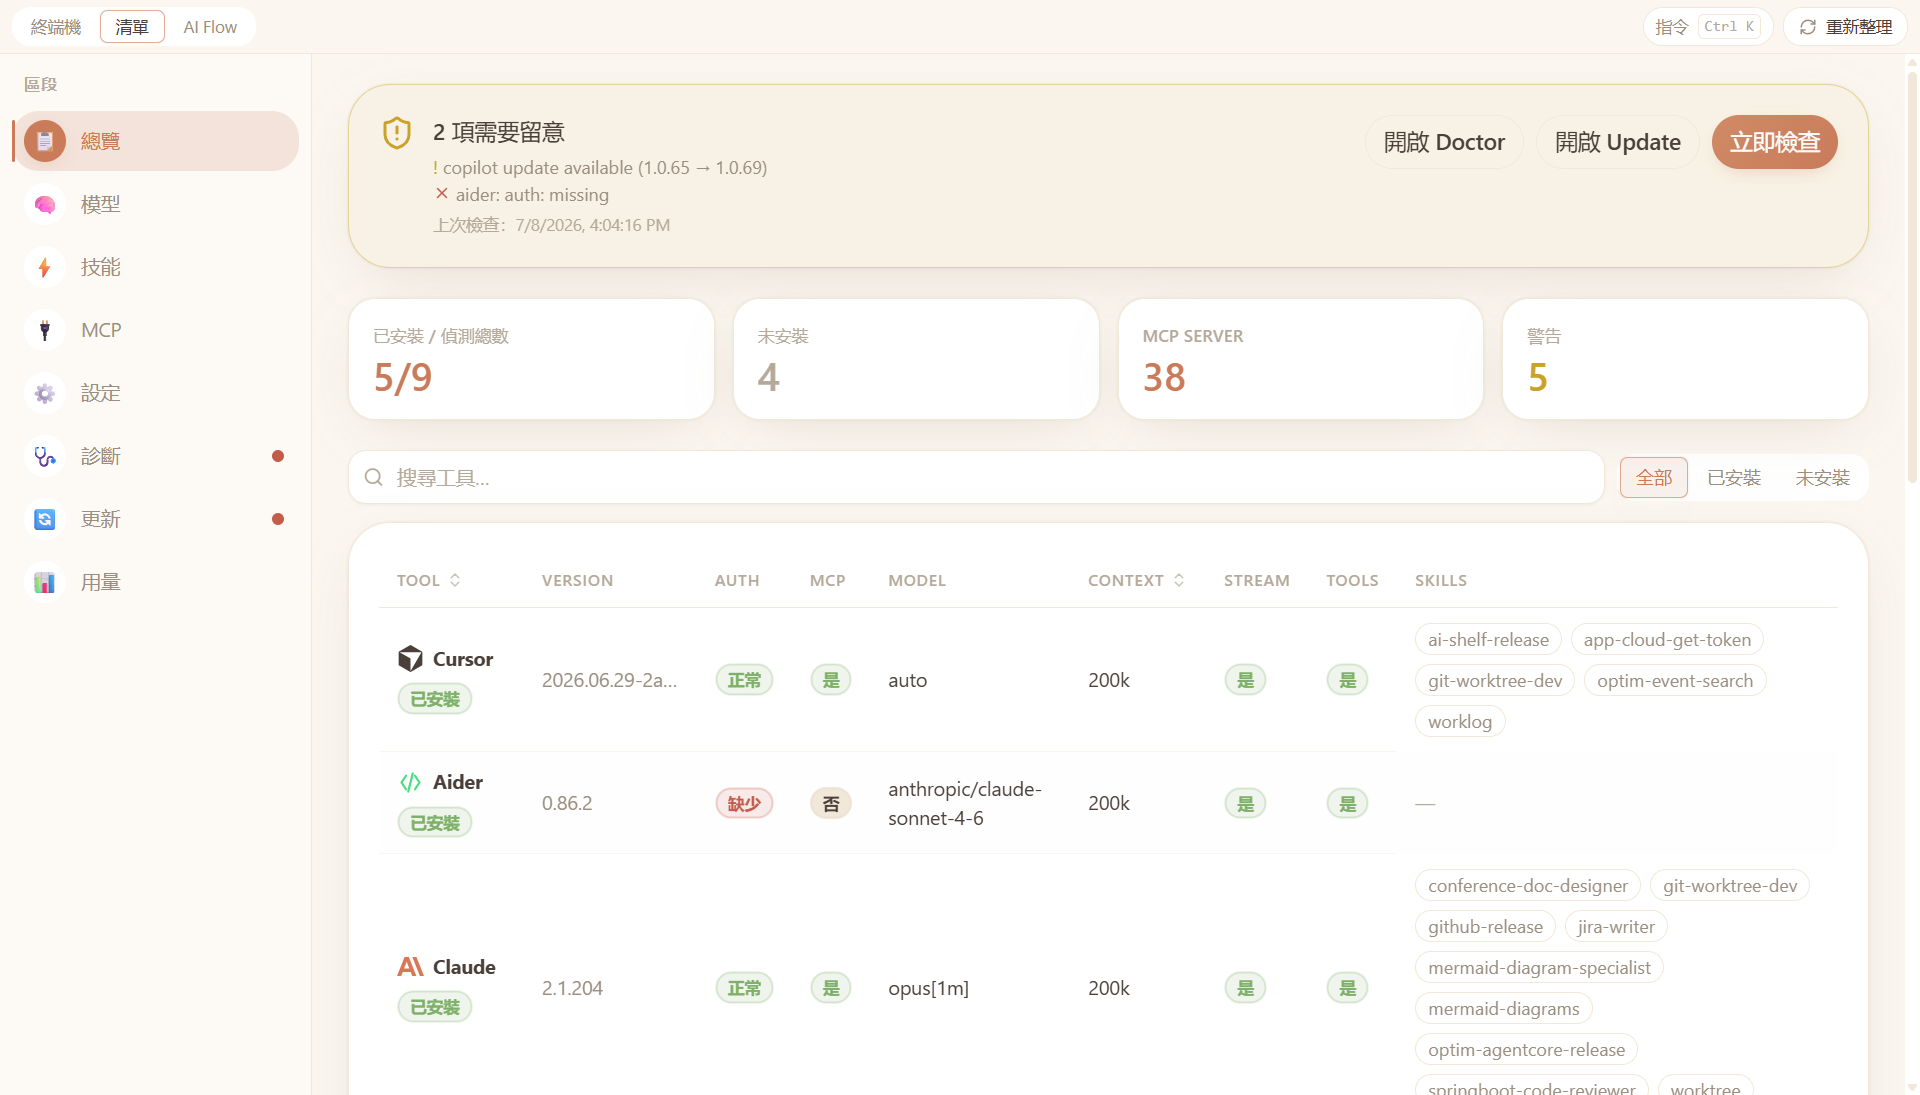Focus the 搜尋工具 search field
The width and height of the screenshot is (1920, 1095).
point(976,477)
